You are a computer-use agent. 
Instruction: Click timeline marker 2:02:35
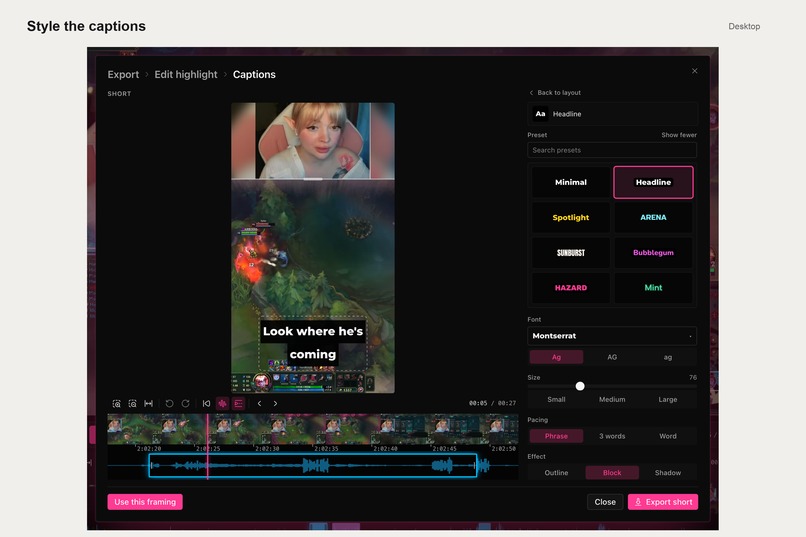pyautogui.click(x=326, y=449)
